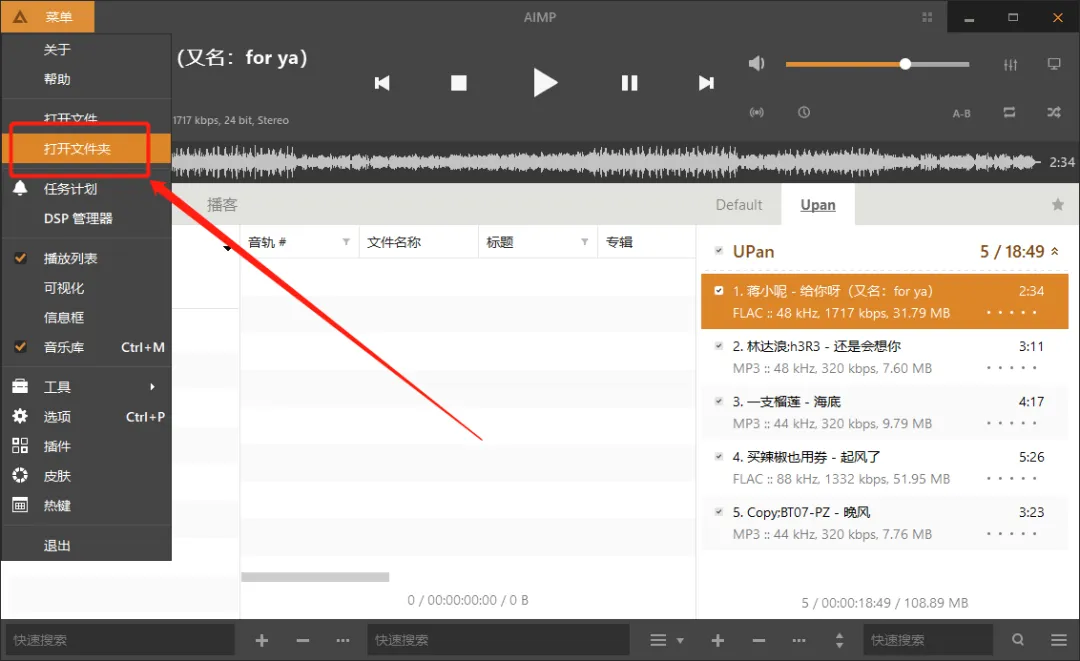Collapse the UPan playlist group
Screen dimensions: 1080x661
[1055, 251]
